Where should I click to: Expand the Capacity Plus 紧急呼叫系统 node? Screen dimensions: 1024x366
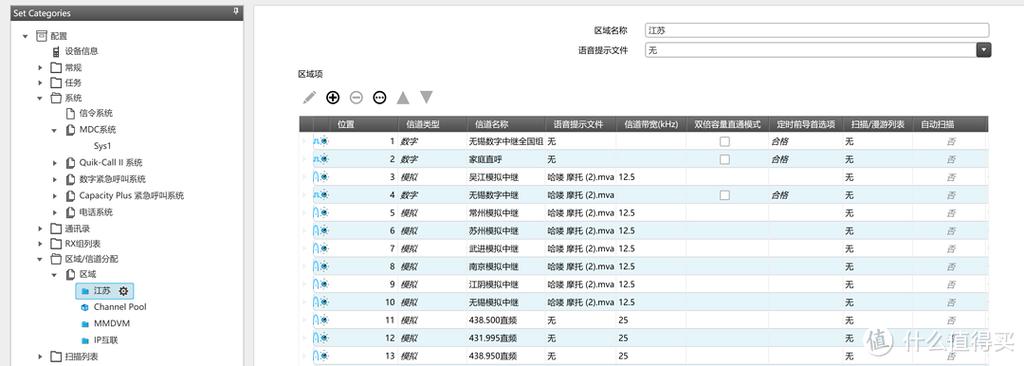(x=55, y=196)
